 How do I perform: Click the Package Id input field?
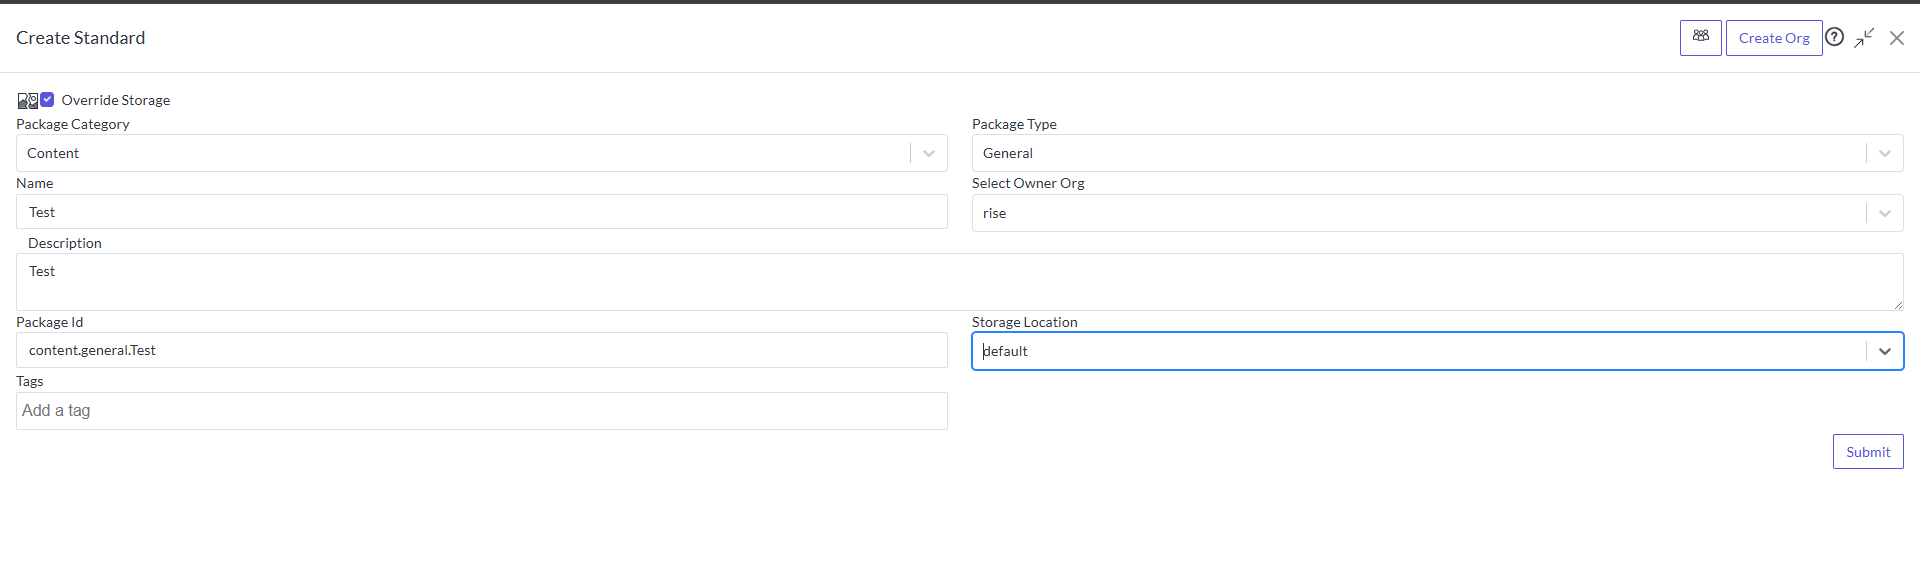(x=481, y=350)
